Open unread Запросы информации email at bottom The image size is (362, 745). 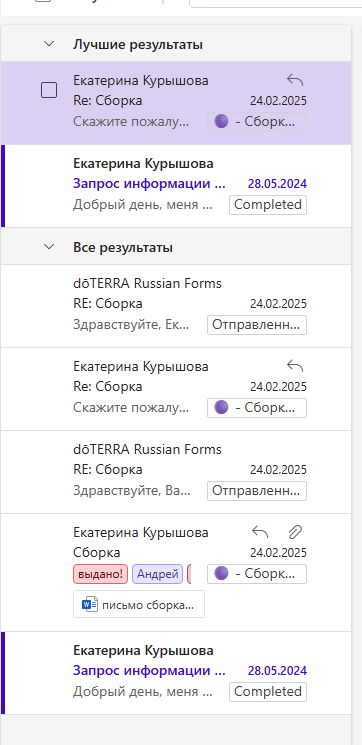coord(176,673)
